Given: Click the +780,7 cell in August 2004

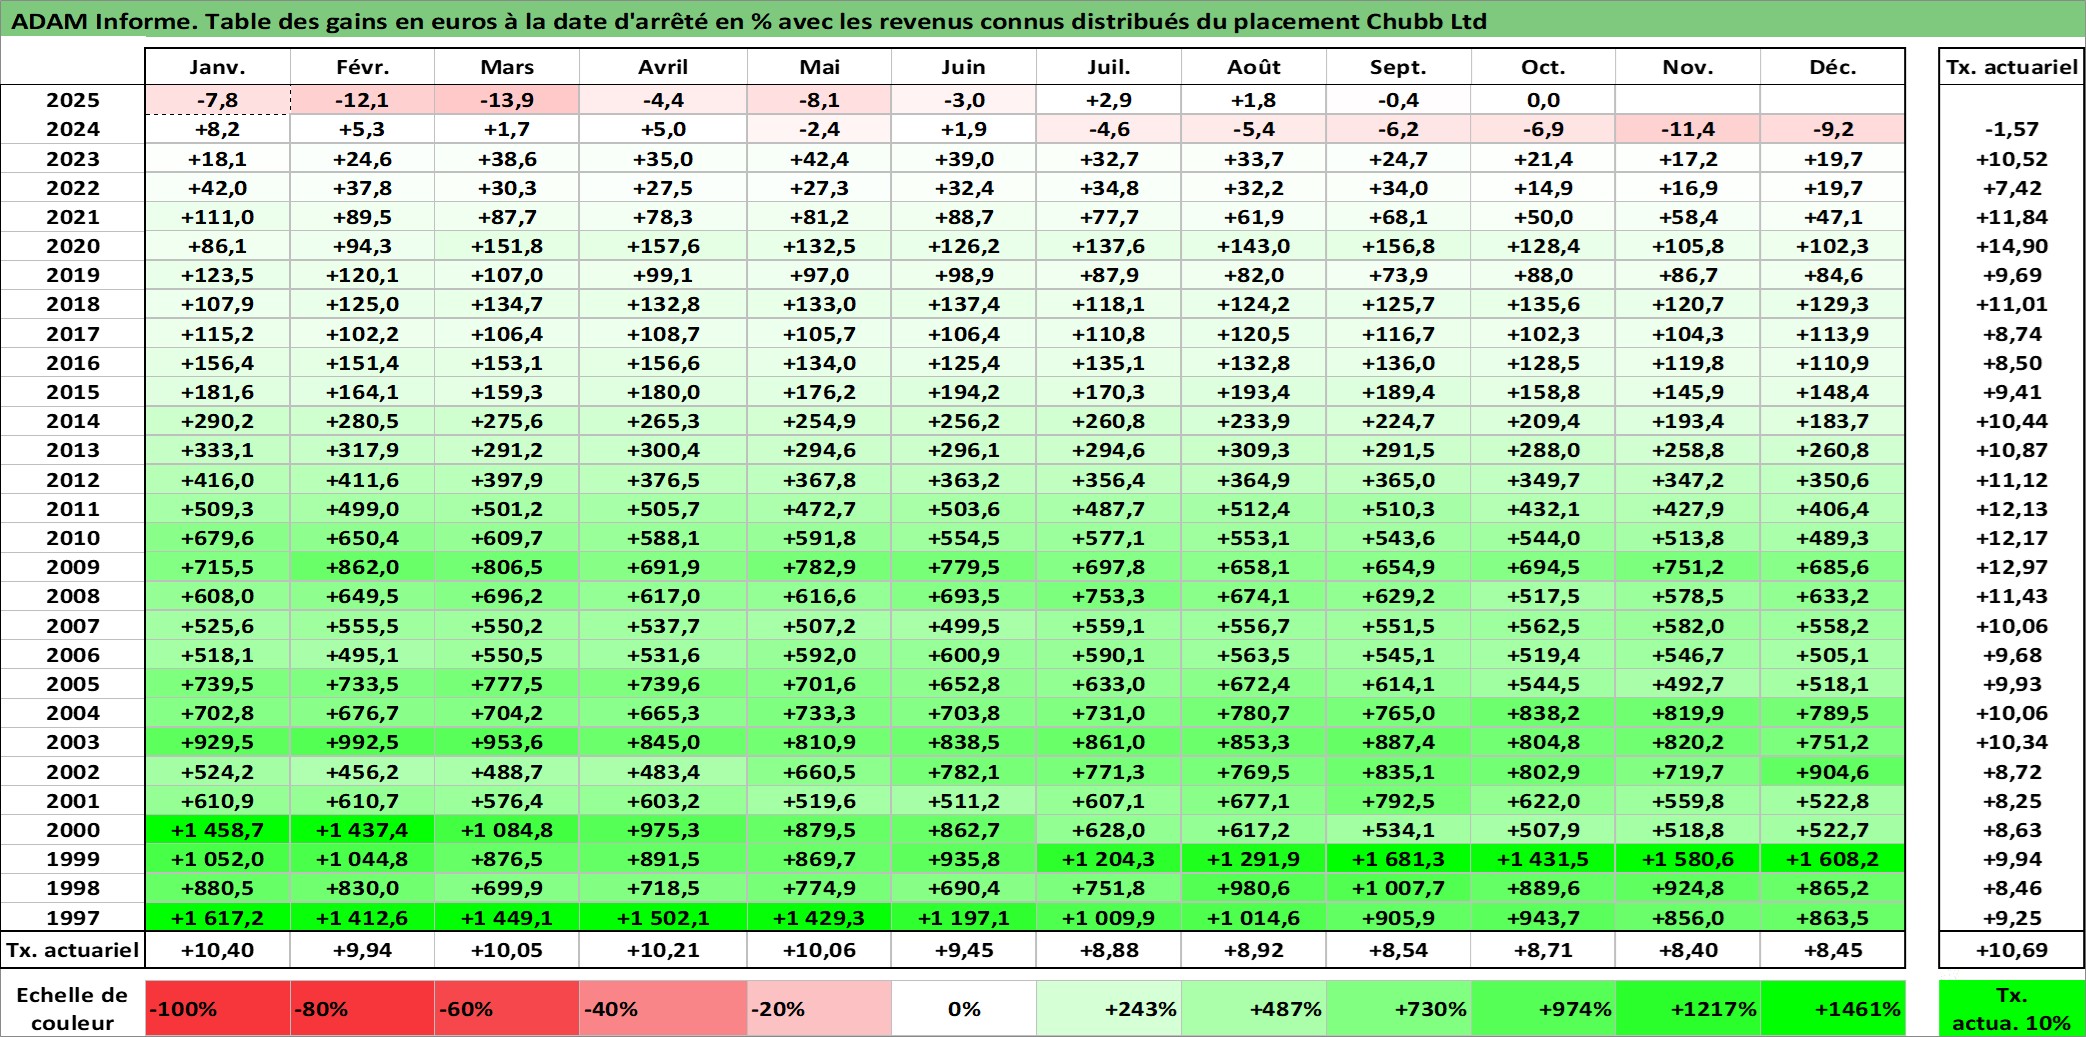Looking at the screenshot, I should click(x=1254, y=713).
